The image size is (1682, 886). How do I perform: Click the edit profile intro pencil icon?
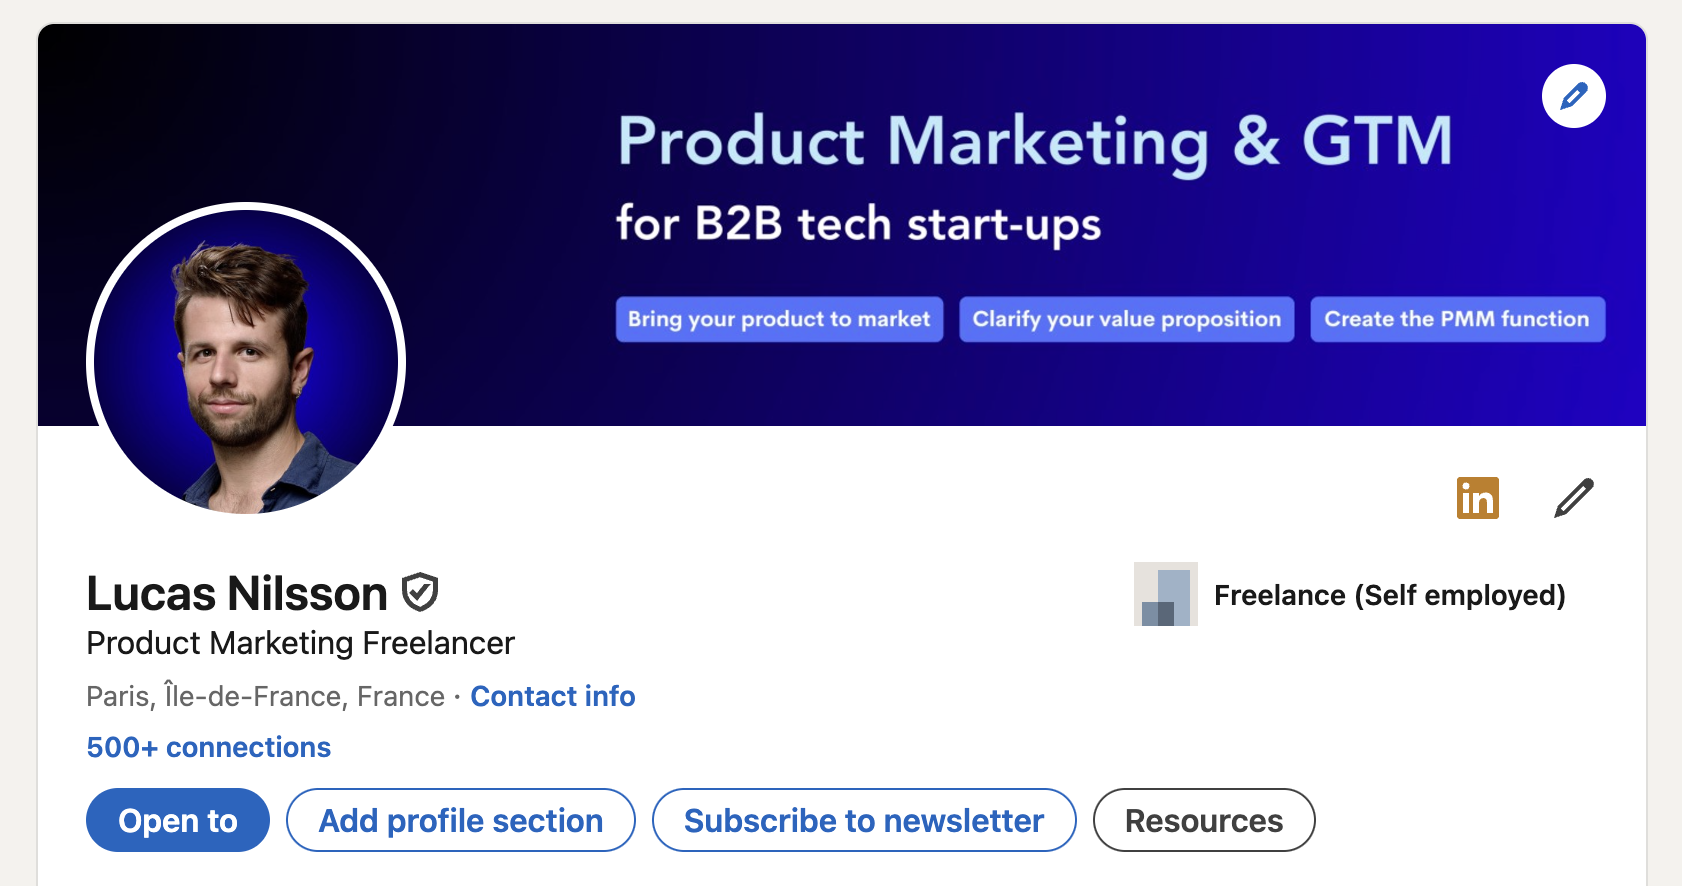pos(1573,498)
